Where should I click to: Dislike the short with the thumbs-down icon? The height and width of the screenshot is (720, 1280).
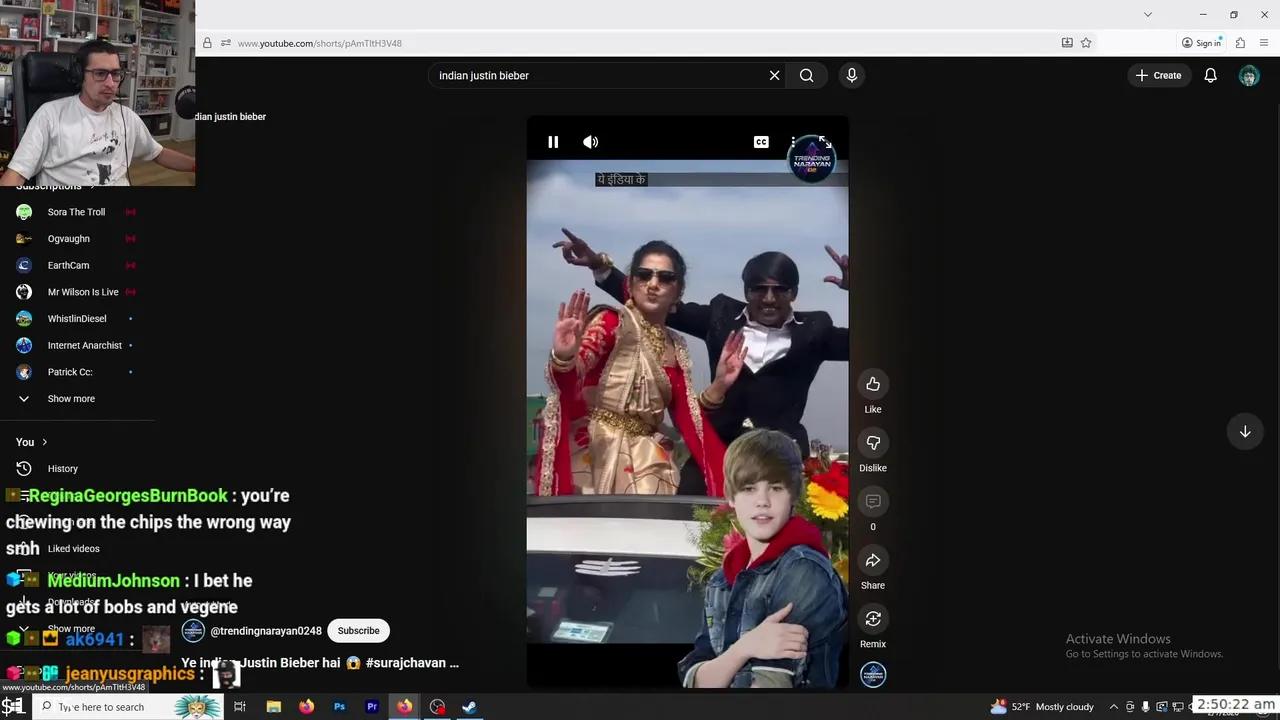pos(873,443)
